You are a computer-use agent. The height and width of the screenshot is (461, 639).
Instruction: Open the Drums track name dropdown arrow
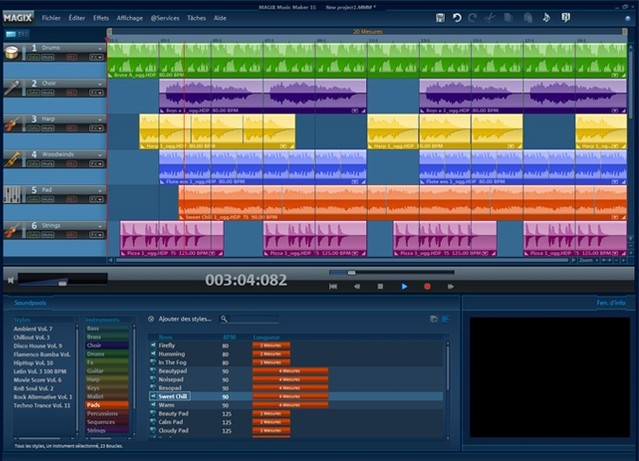100,49
